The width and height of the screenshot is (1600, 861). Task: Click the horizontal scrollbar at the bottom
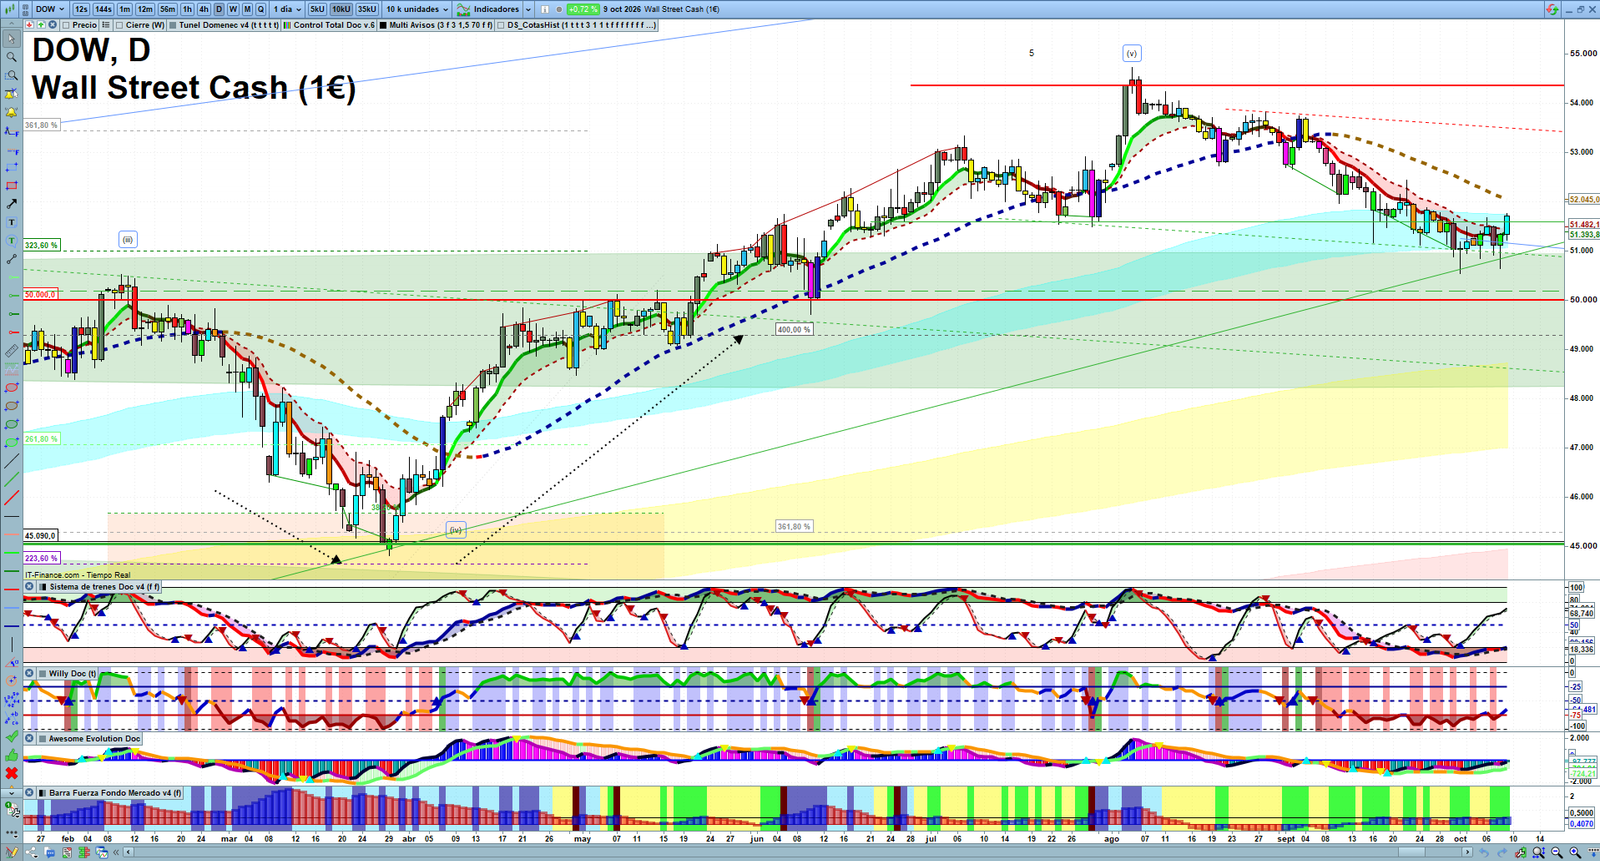(796, 852)
